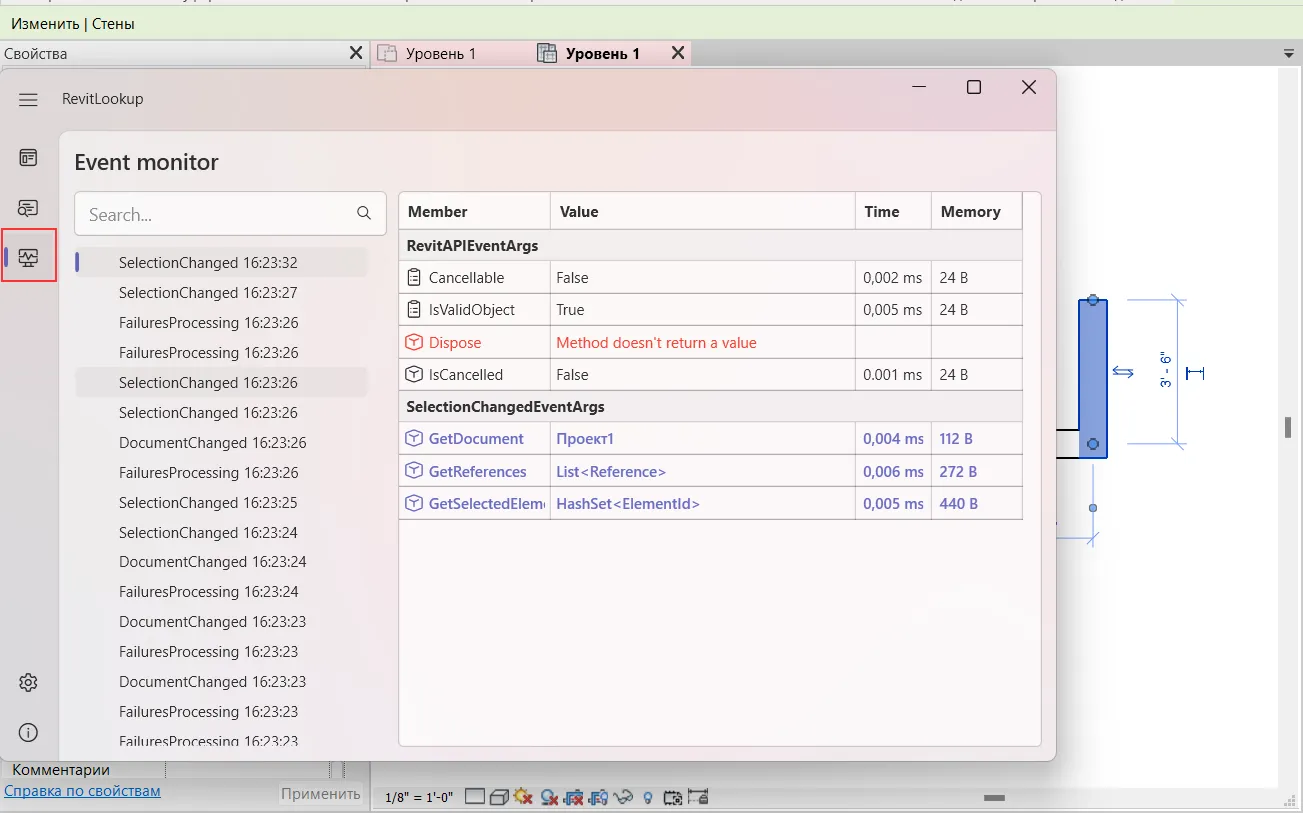Toggle Show Crop Region icon
Image resolution: width=1303 pixels, height=813 pixels.
pos(599,797)
